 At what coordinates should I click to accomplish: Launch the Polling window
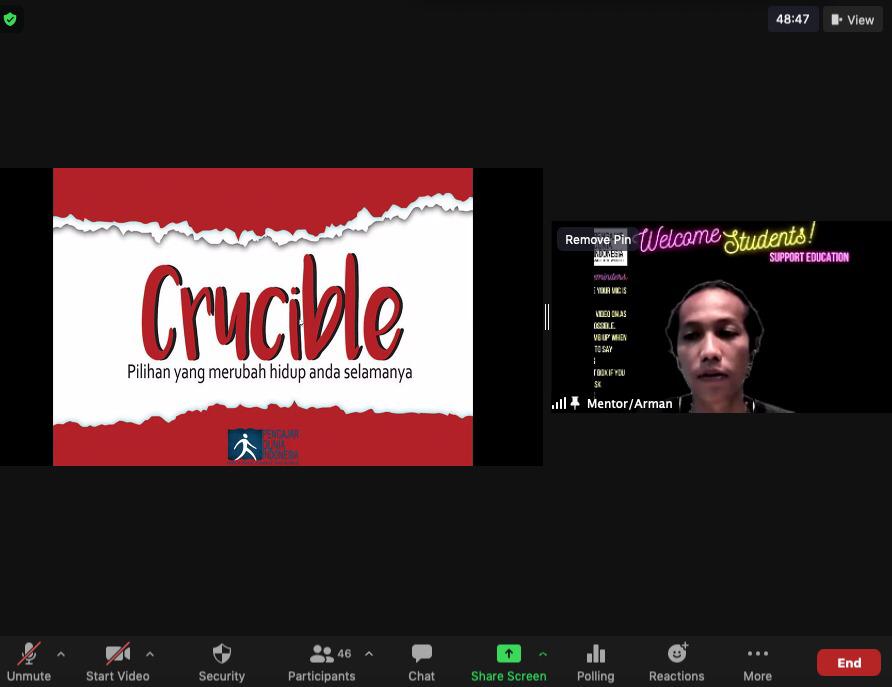[x=595, y=662]
